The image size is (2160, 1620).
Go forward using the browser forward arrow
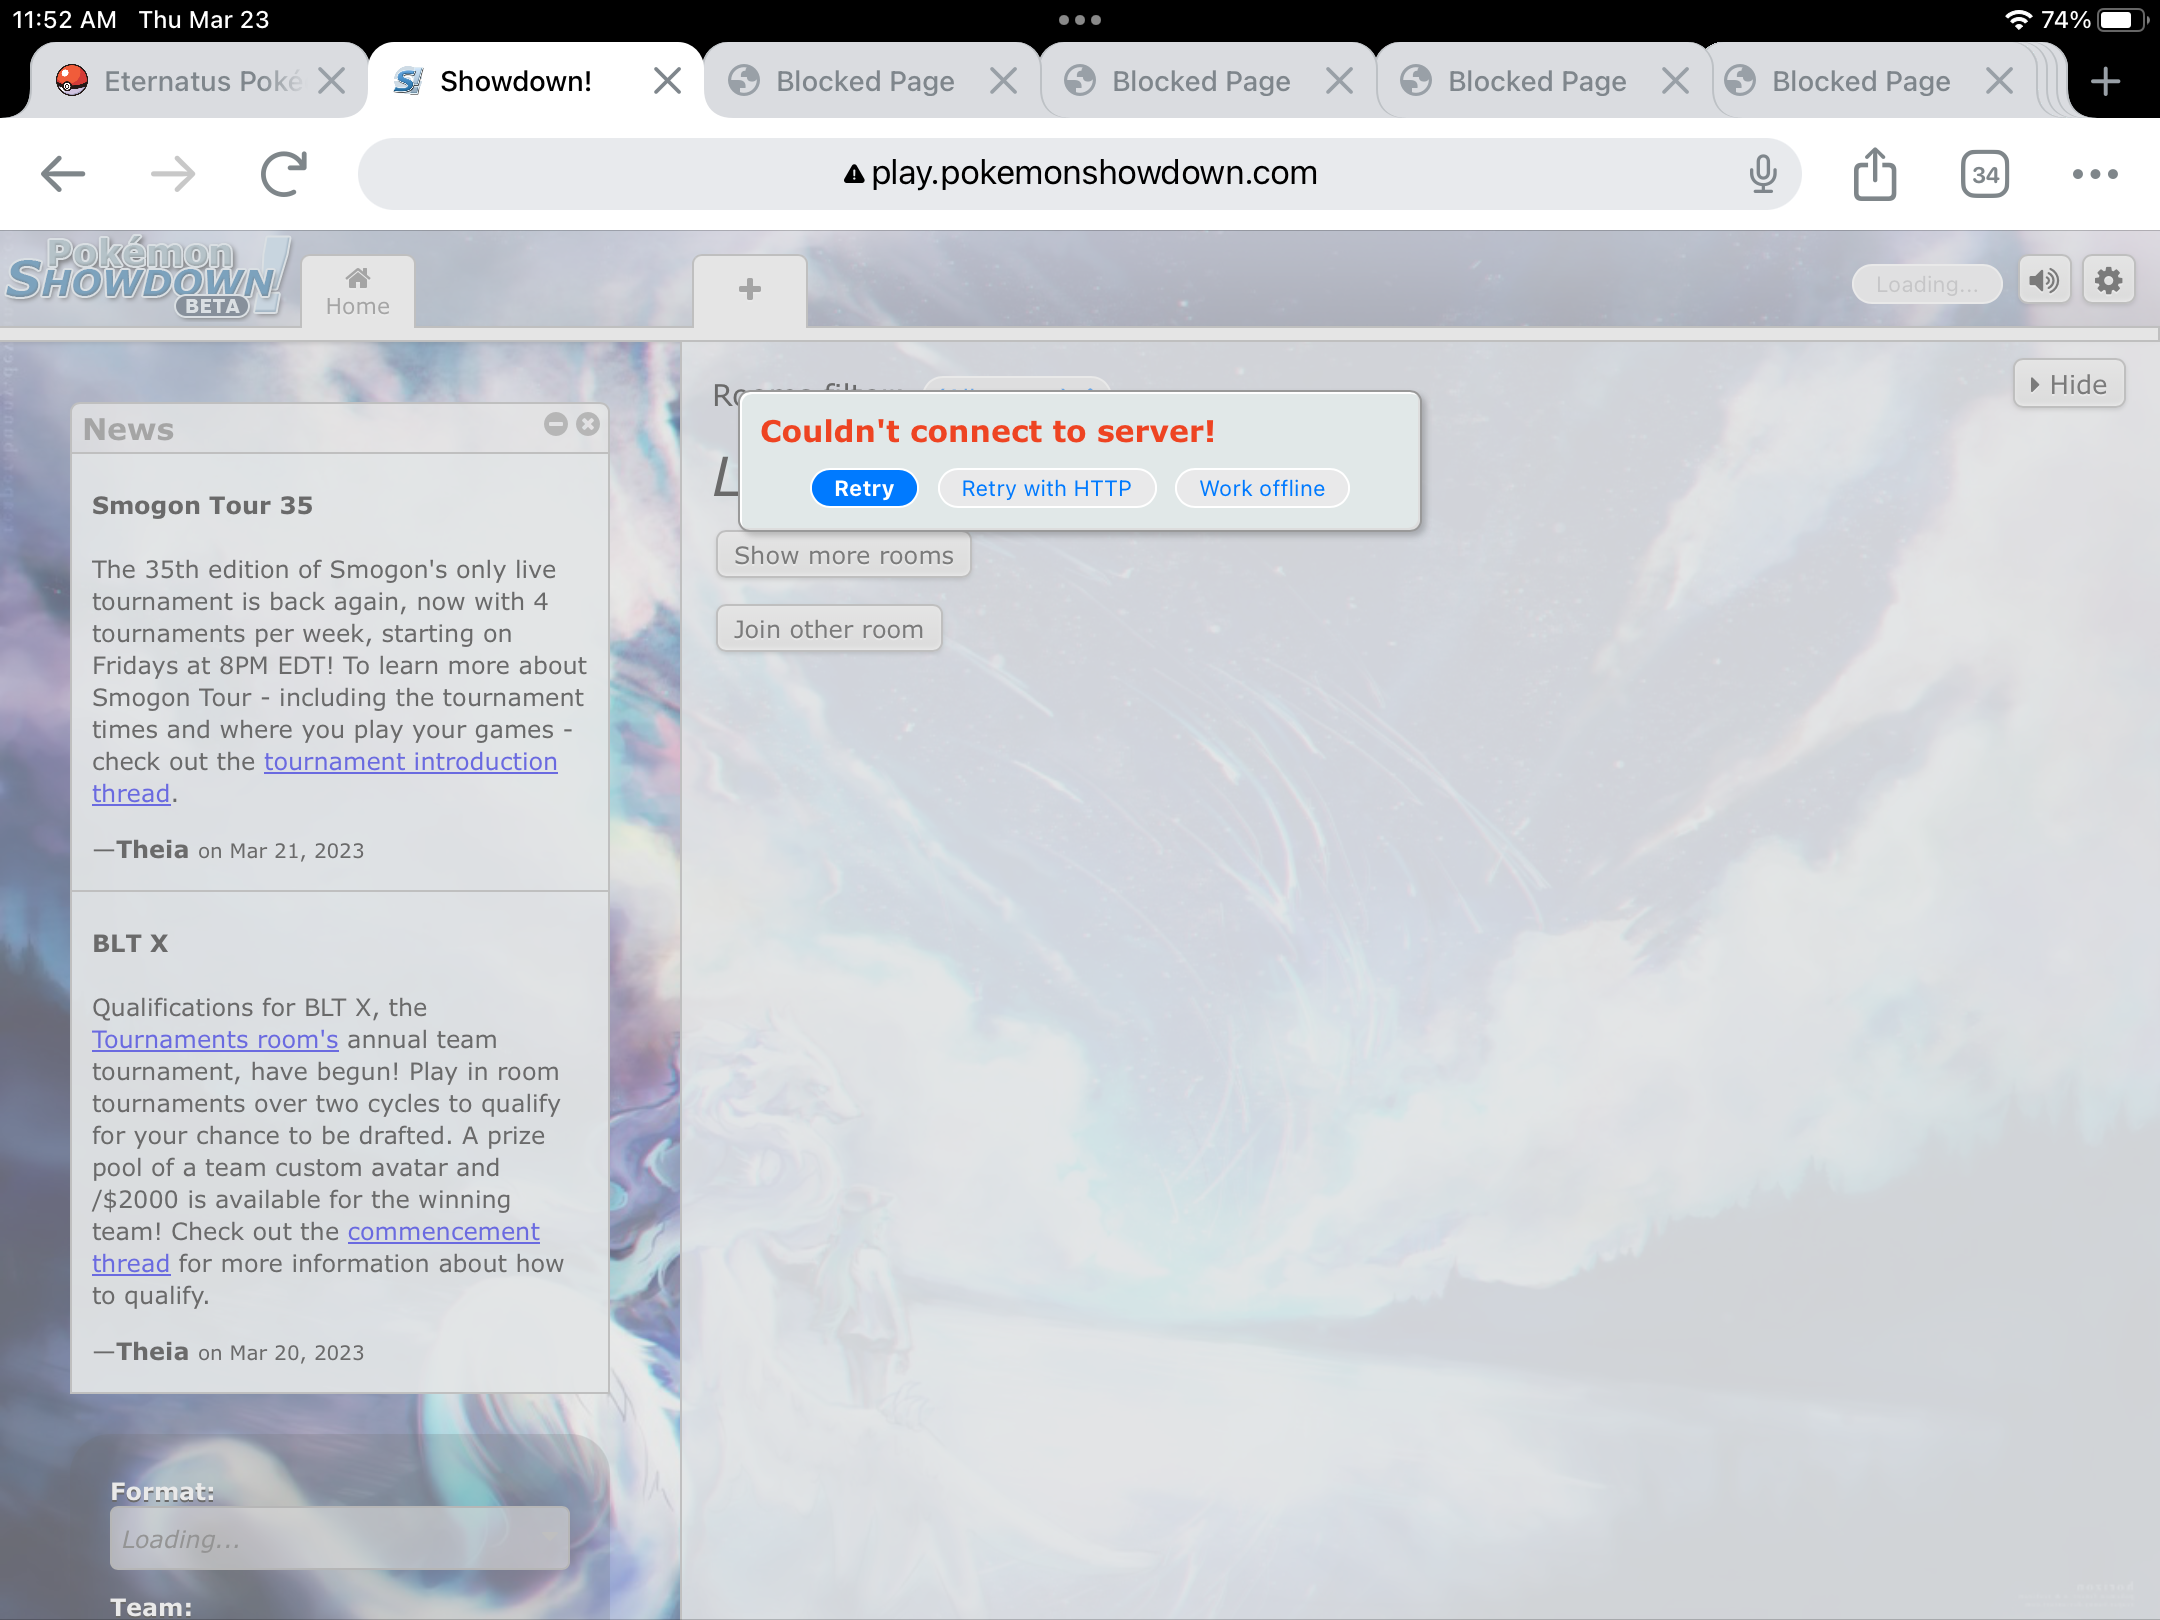click(x=173, y=174)
